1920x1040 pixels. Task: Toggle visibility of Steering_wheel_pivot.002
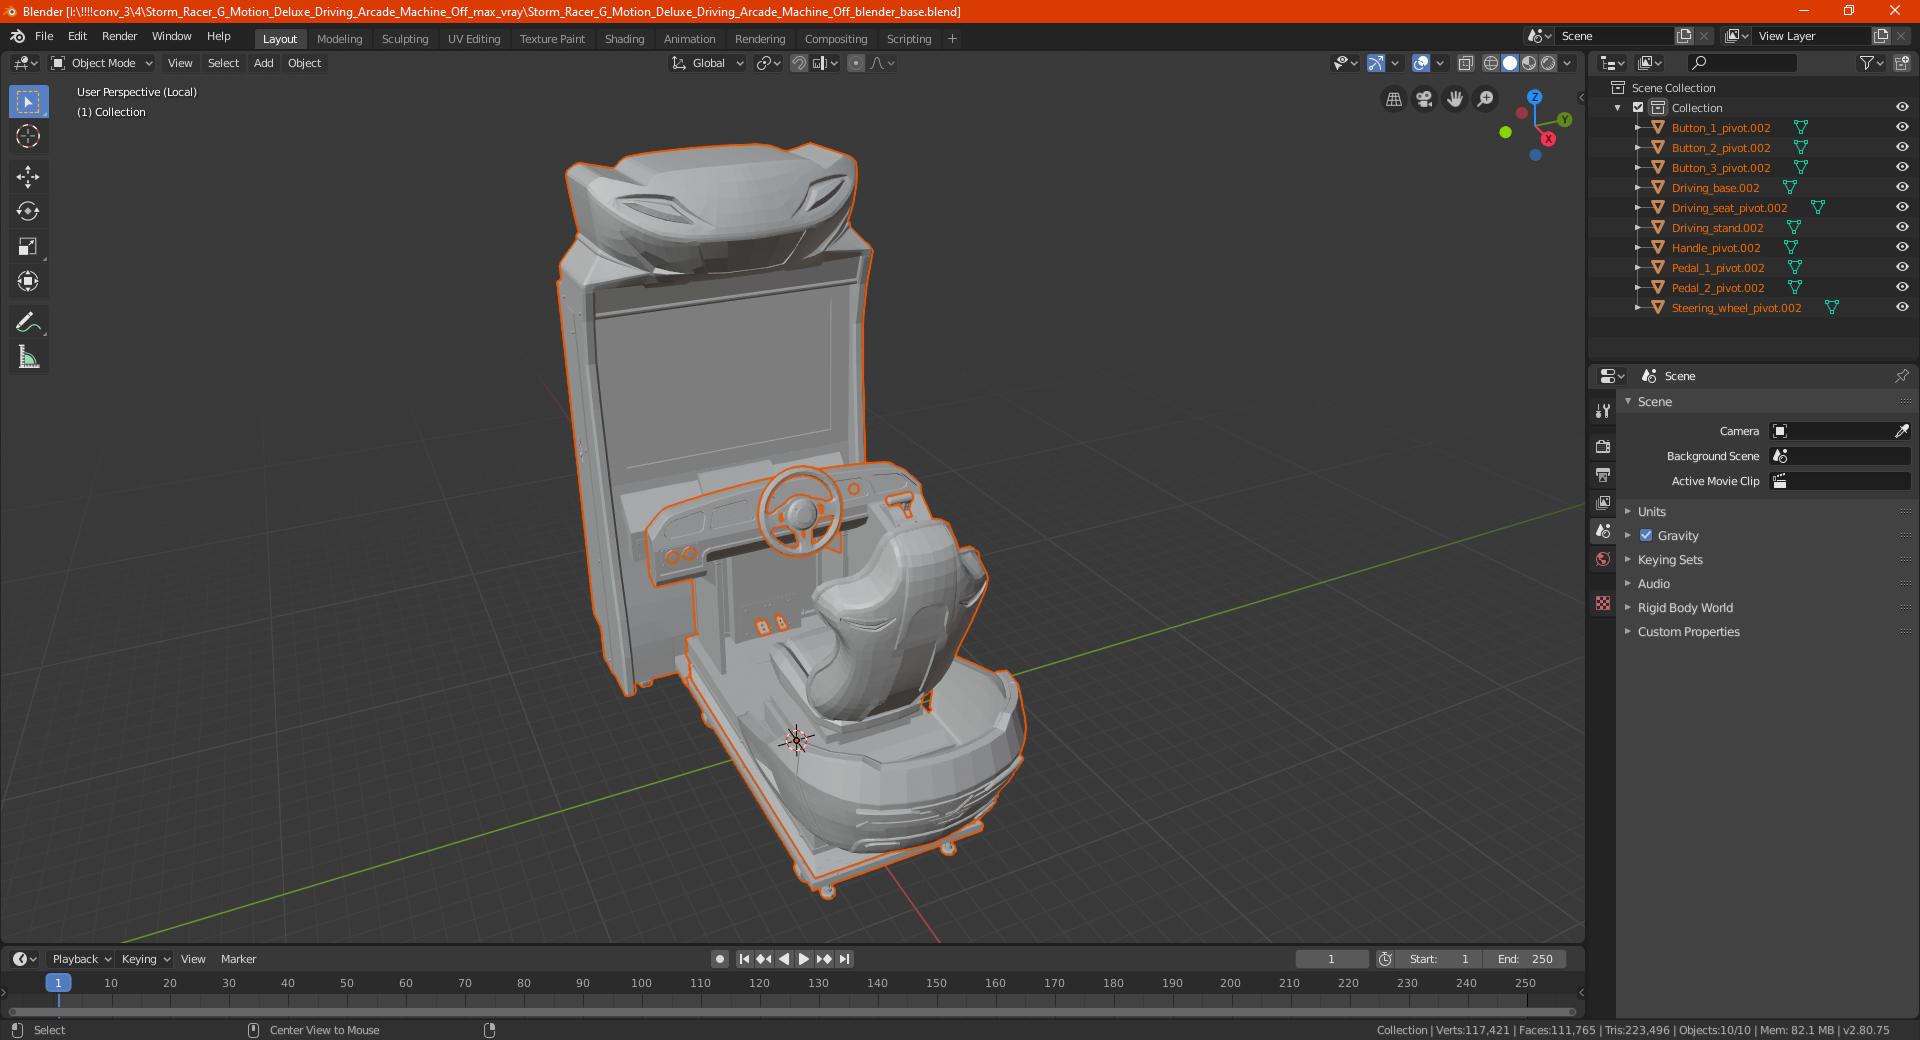(x=1902, y=307)
